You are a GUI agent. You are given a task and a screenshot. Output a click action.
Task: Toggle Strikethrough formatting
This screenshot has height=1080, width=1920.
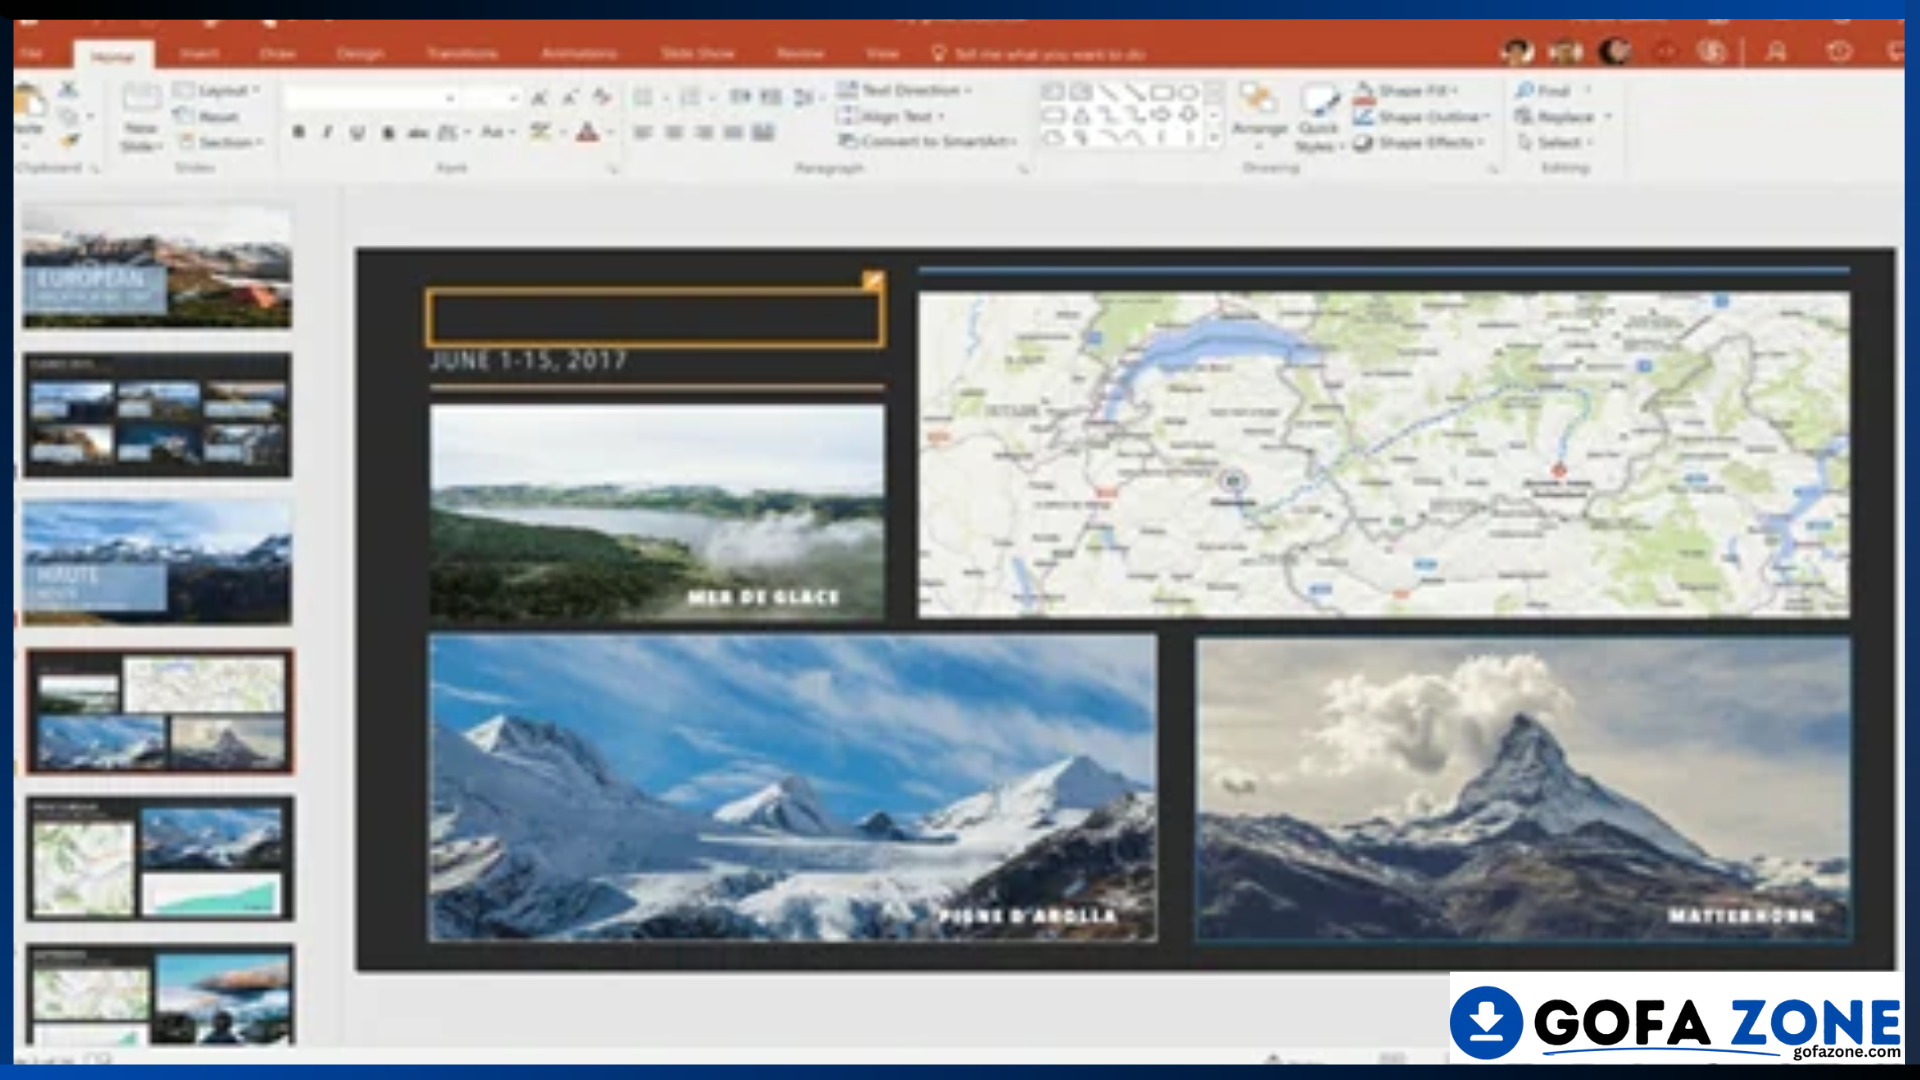click(x=418, y=132)
